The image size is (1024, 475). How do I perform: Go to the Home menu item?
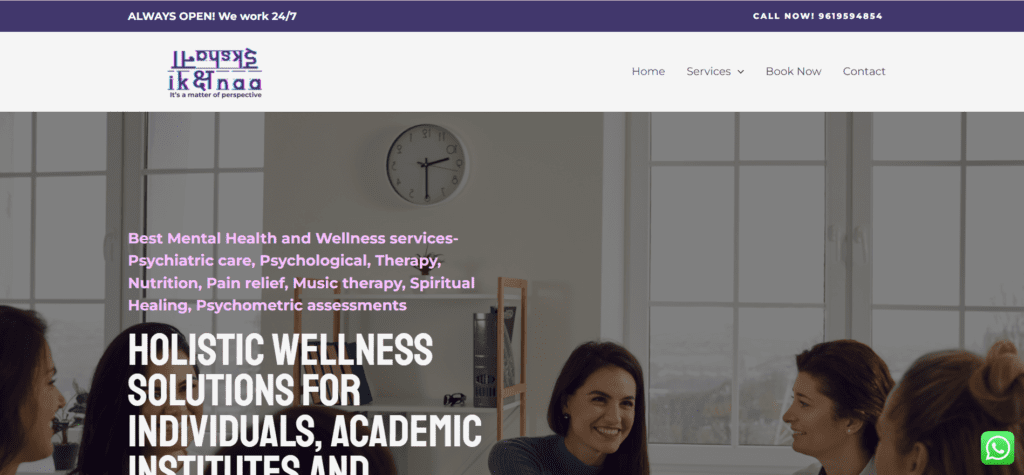pyautogui.click(x=648, y=71)
